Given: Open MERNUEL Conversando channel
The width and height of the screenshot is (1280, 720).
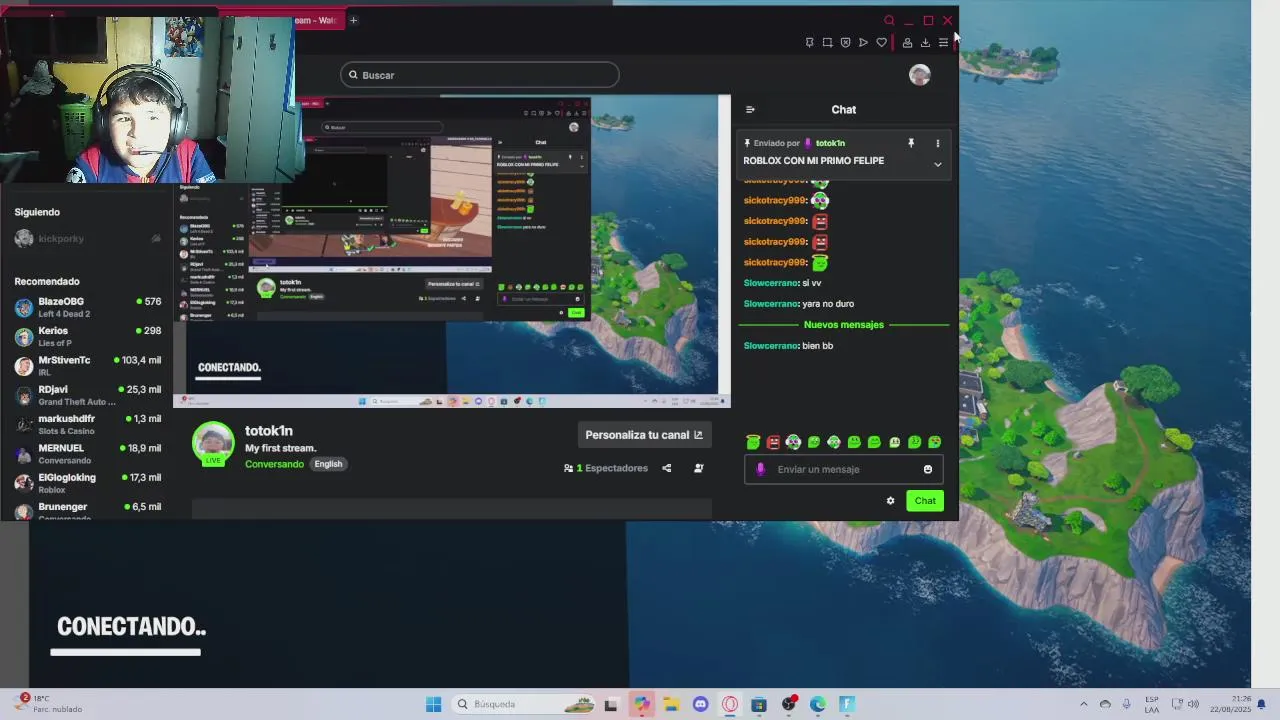Looking at the screenshot, I should [x=88, y=454].
